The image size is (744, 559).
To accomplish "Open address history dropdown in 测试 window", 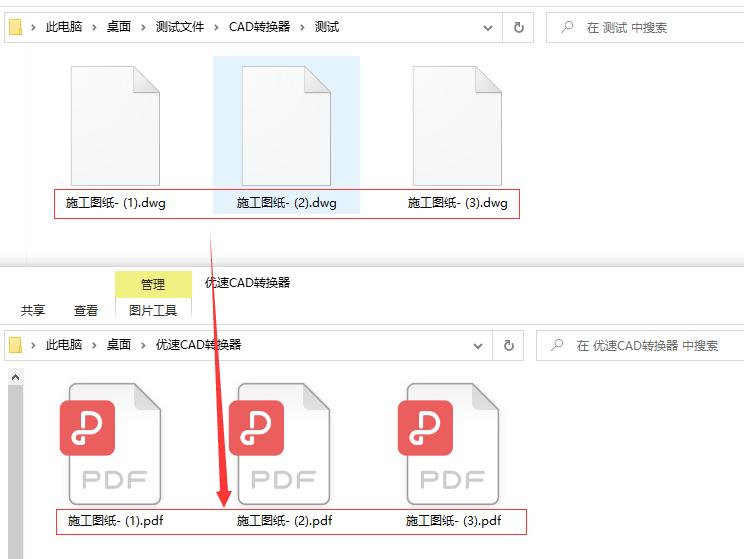I will pos(487,28).
